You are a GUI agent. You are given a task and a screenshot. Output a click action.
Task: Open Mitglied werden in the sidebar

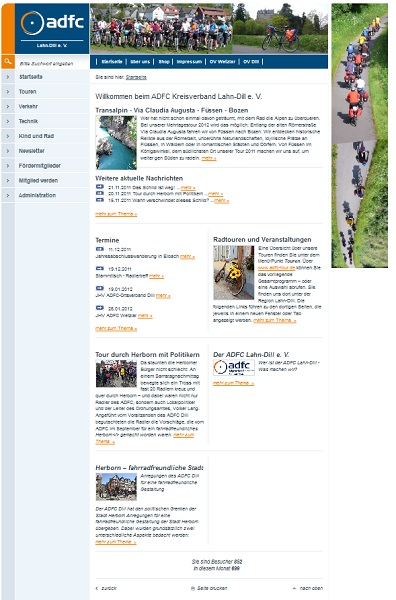point(38,181)
